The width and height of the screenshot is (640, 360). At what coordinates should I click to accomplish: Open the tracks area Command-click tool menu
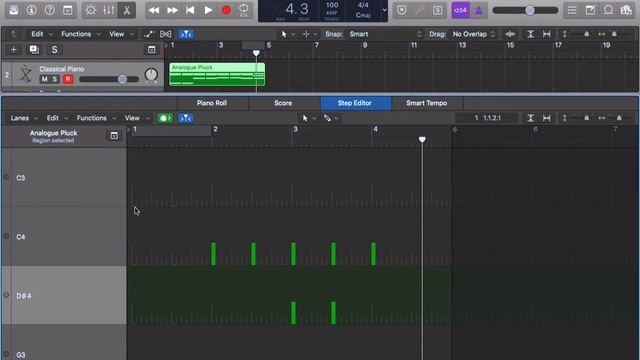click(309, 34)
